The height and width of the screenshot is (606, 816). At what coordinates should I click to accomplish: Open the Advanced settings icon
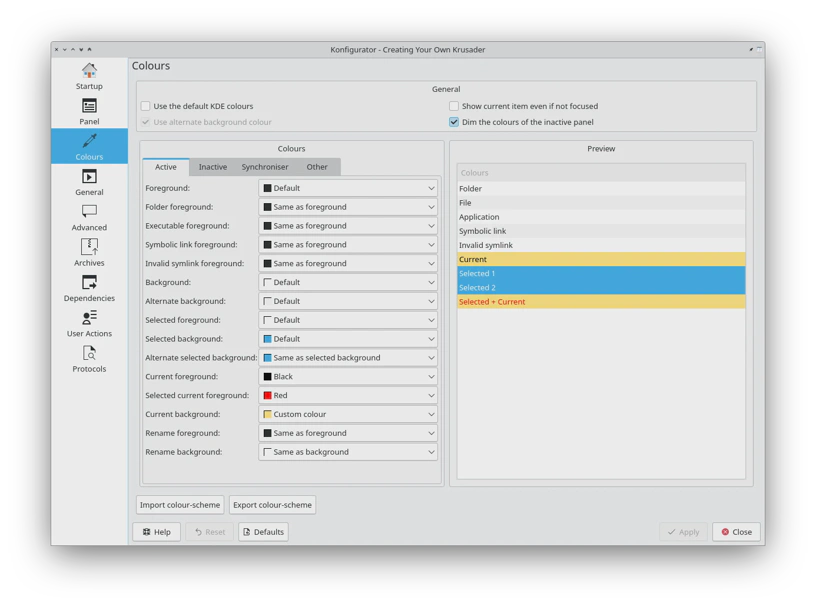coord(89,211)
